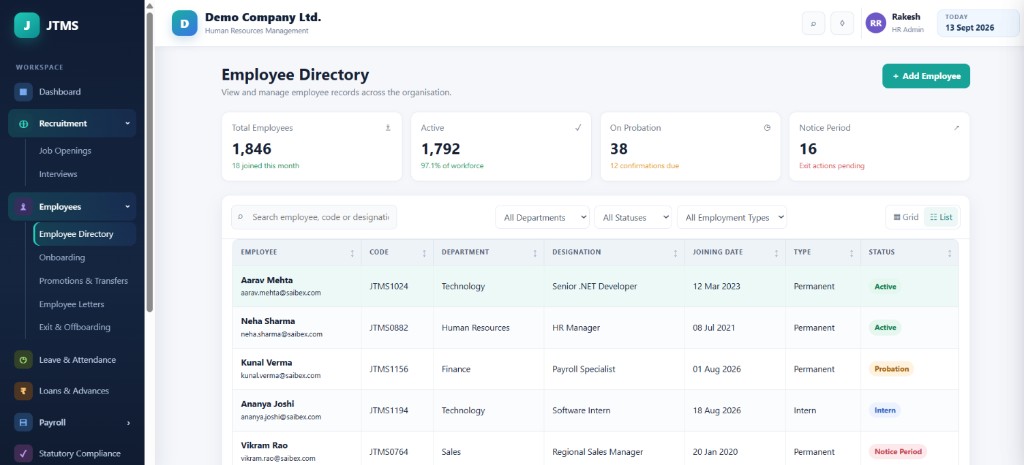Sort by Code column sort icon
Viewport: 1024px width, 465px height.
point(424,253)
